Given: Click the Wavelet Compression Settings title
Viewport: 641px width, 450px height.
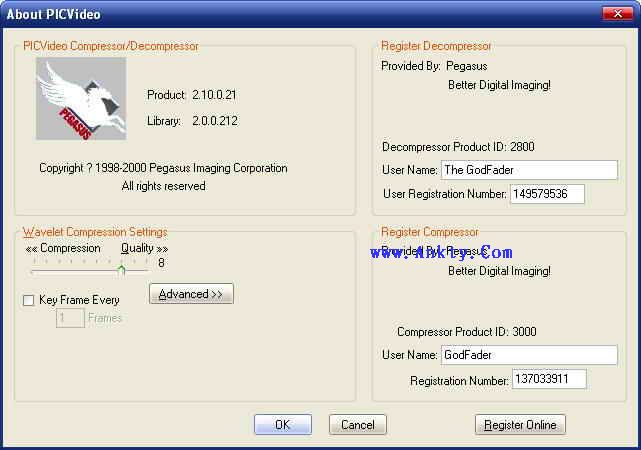Looking at the screenshot, I should (x=95, y=232).
